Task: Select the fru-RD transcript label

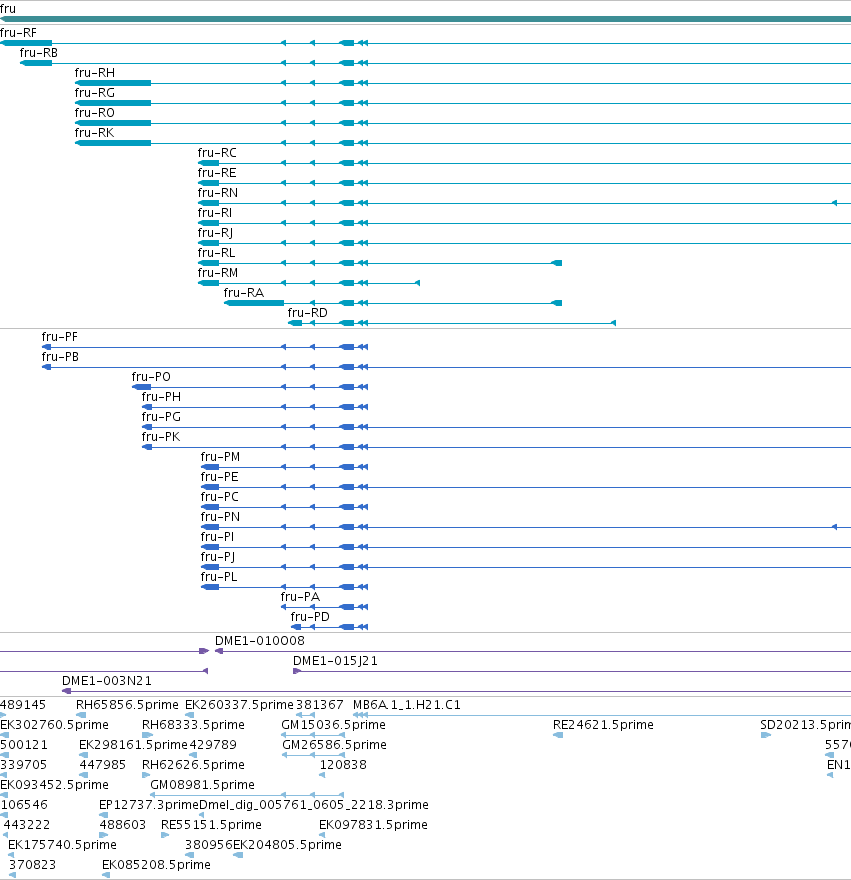Action: pyautogui.click(x=308, y=313)
